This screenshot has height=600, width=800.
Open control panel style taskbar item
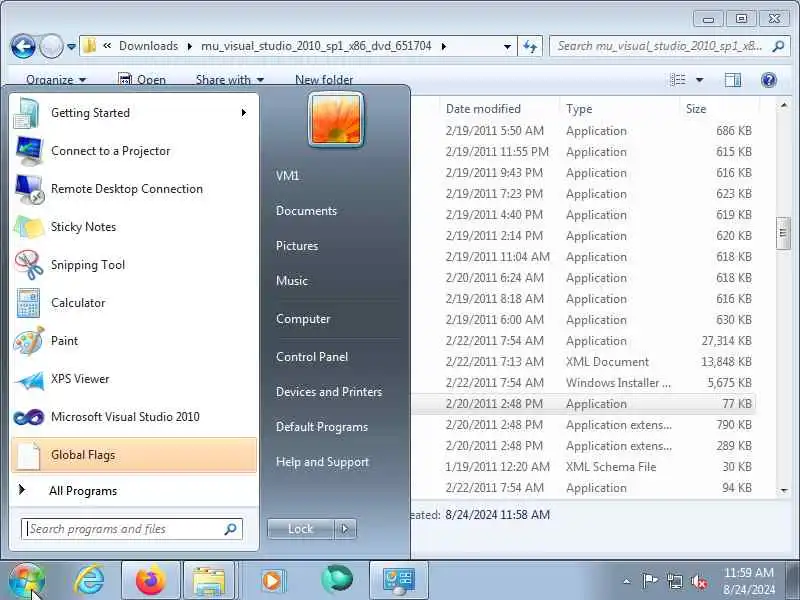(x=399, y=581)
